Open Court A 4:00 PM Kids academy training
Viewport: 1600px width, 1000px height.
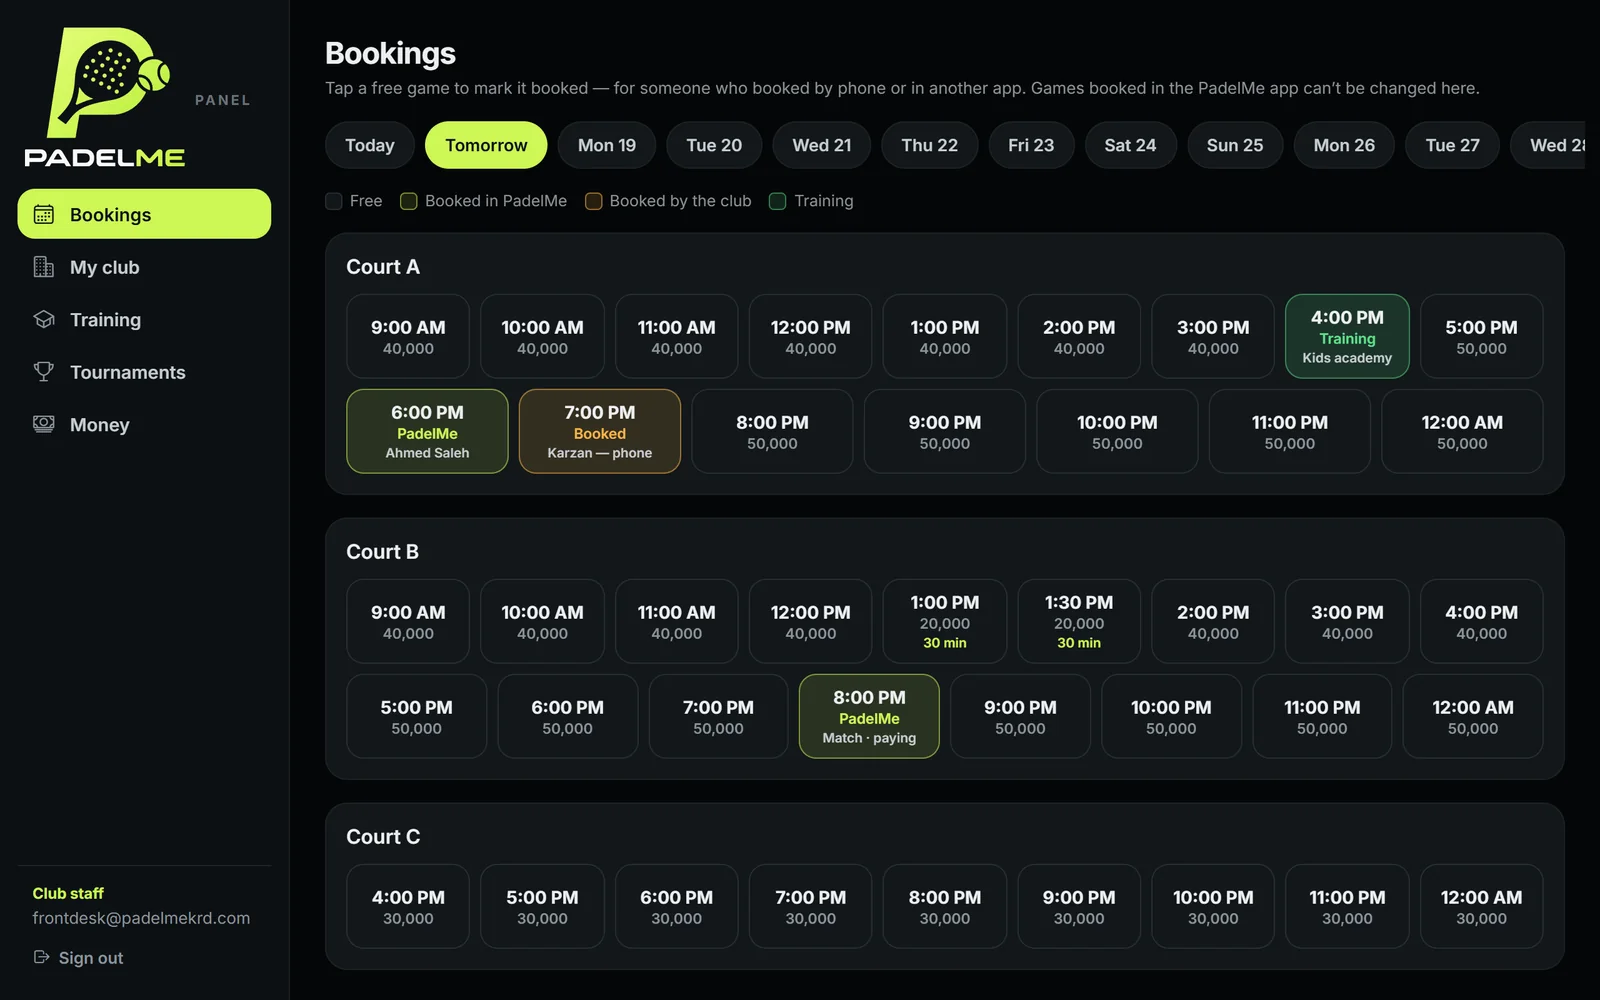1347,336
